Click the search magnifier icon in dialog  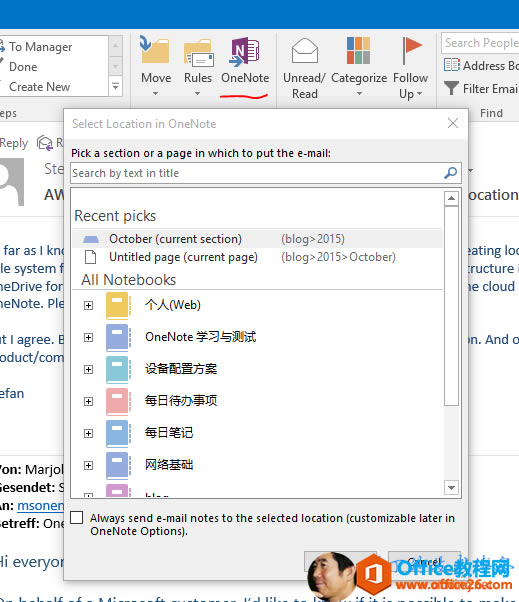451,173
